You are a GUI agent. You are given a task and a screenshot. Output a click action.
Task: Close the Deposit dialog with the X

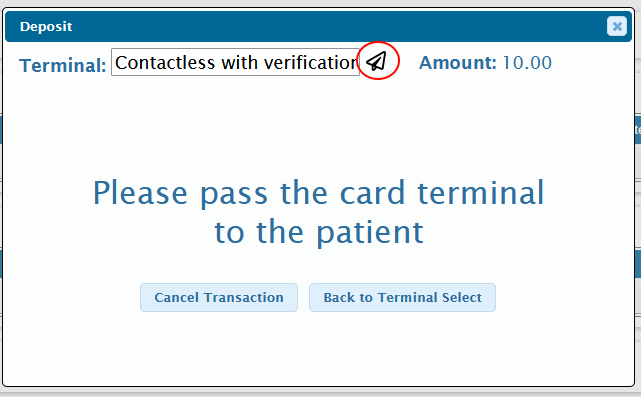[x=617, y=27]
